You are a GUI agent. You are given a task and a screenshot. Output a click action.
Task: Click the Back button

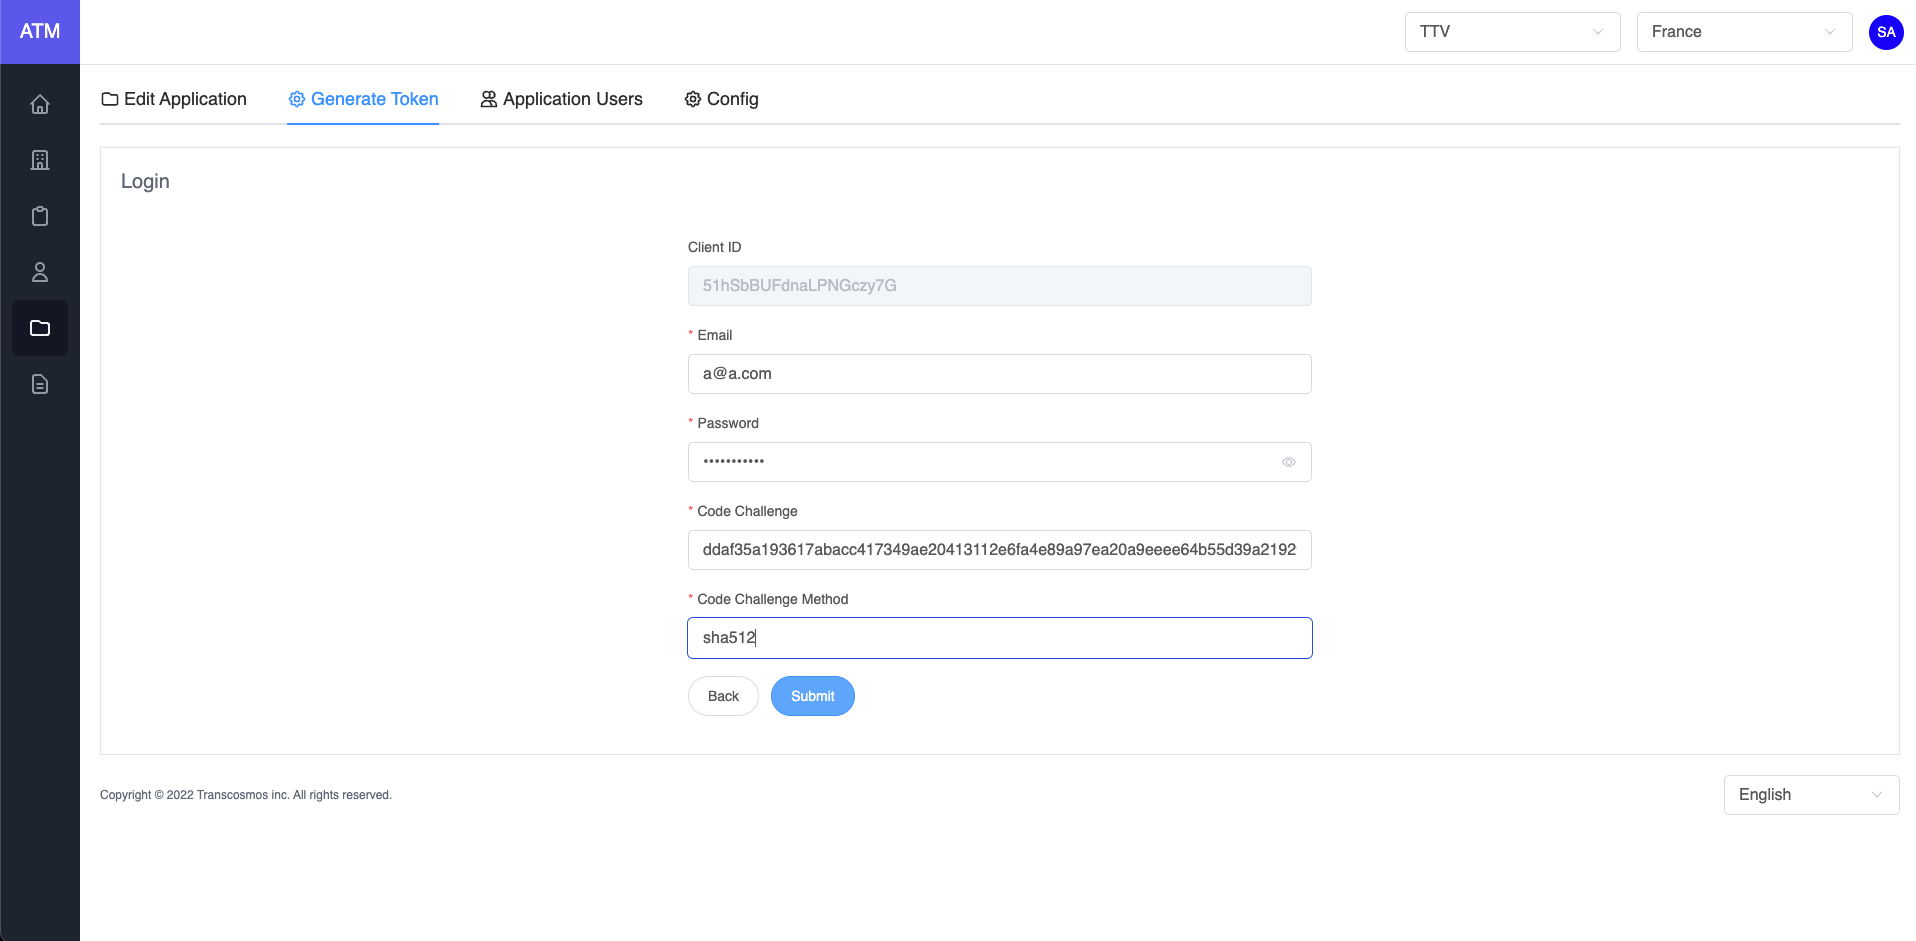(723, 696)
